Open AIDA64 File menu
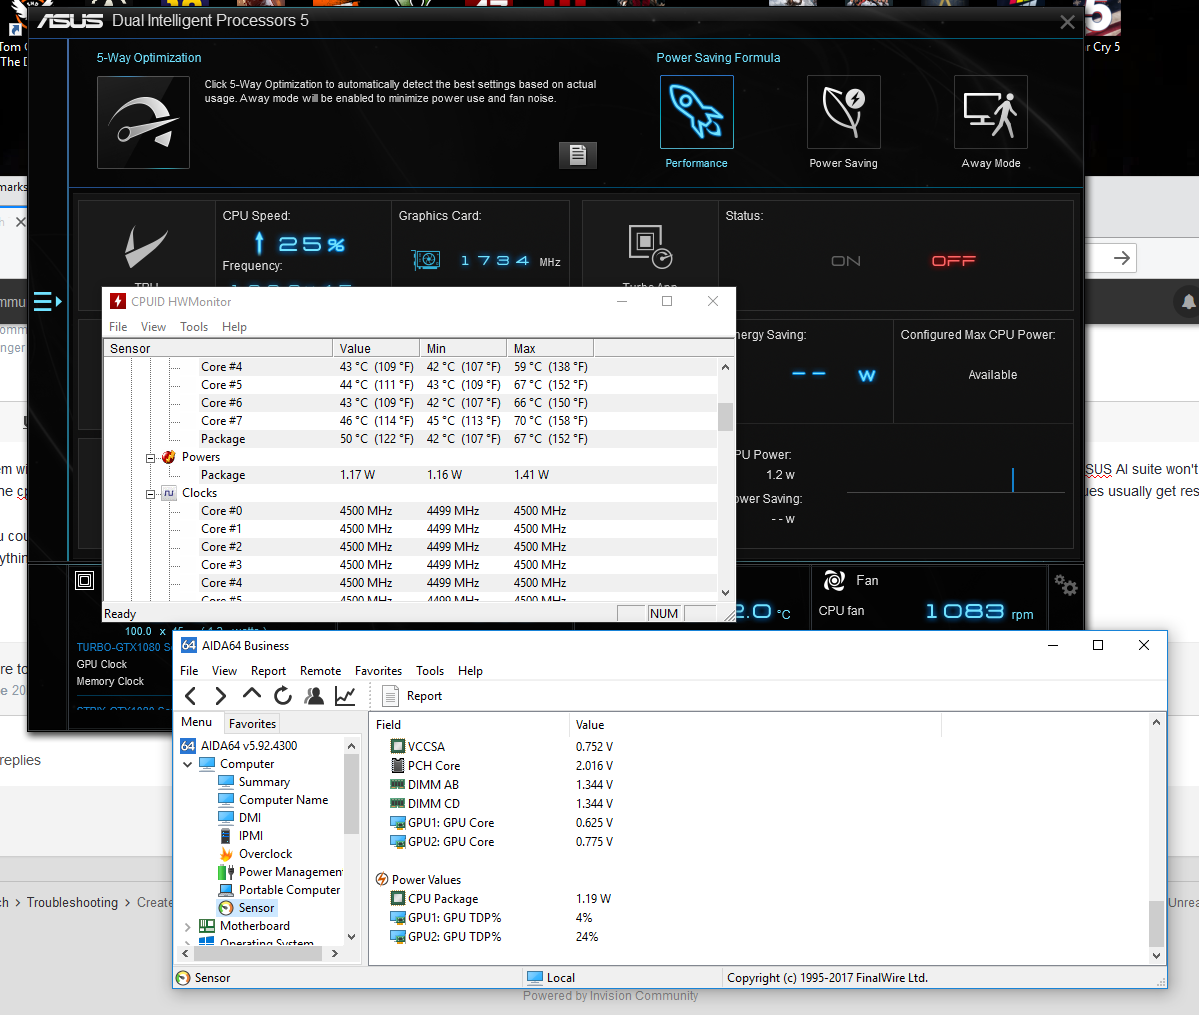Viewport: 1199px width, 1015px height. pos(189,671)
